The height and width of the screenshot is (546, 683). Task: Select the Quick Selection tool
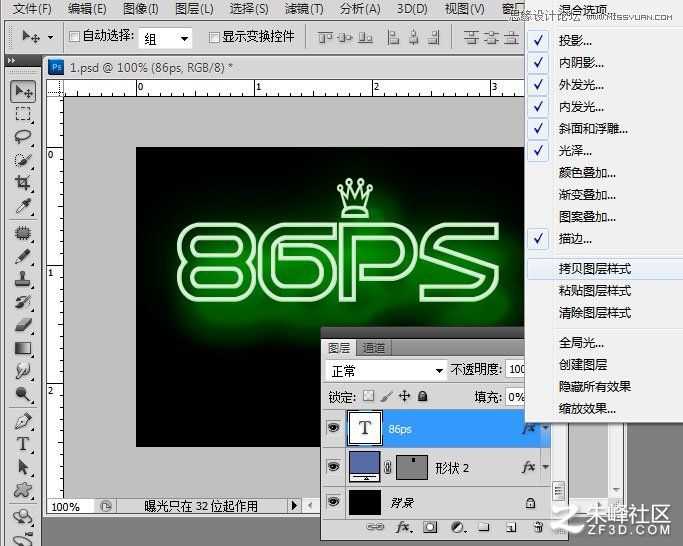pos(23,160)
